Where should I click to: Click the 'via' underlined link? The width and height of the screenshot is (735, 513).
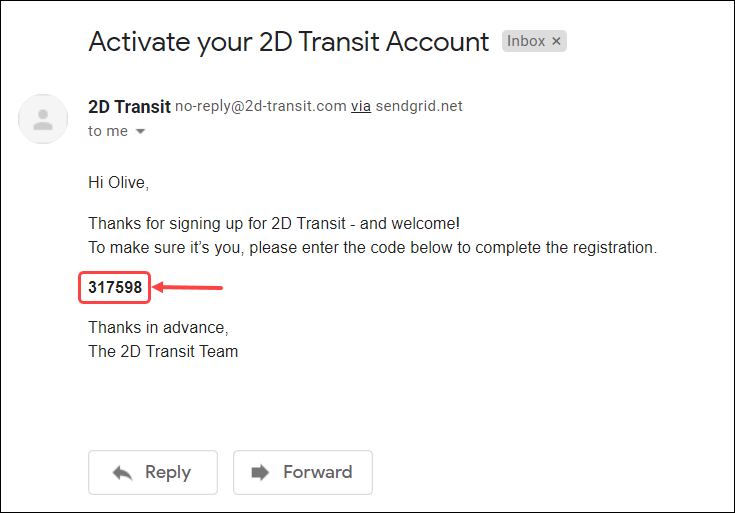[361, 106]
